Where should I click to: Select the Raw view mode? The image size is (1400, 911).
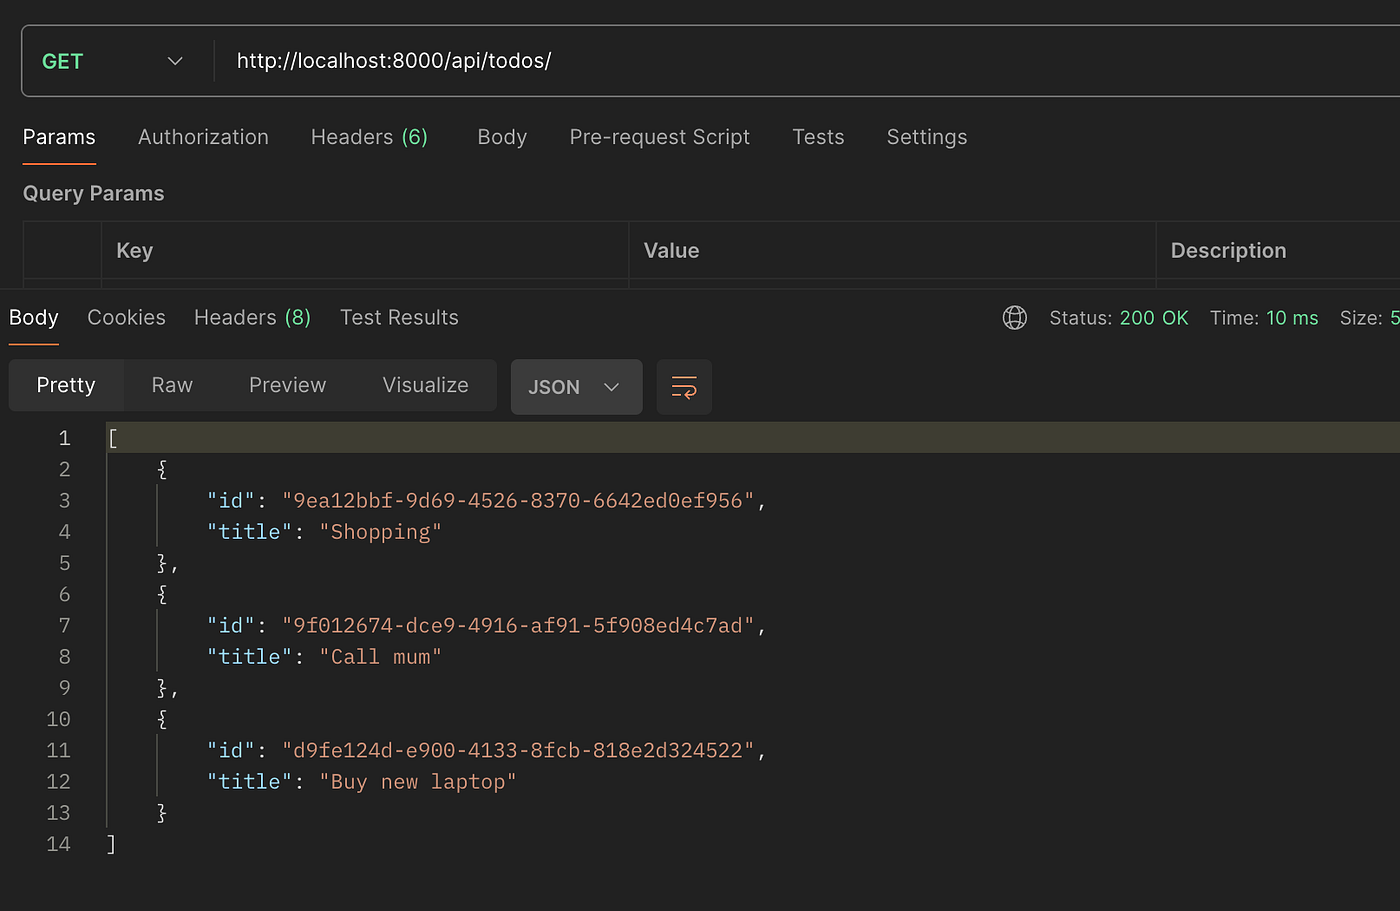(172, 385)
